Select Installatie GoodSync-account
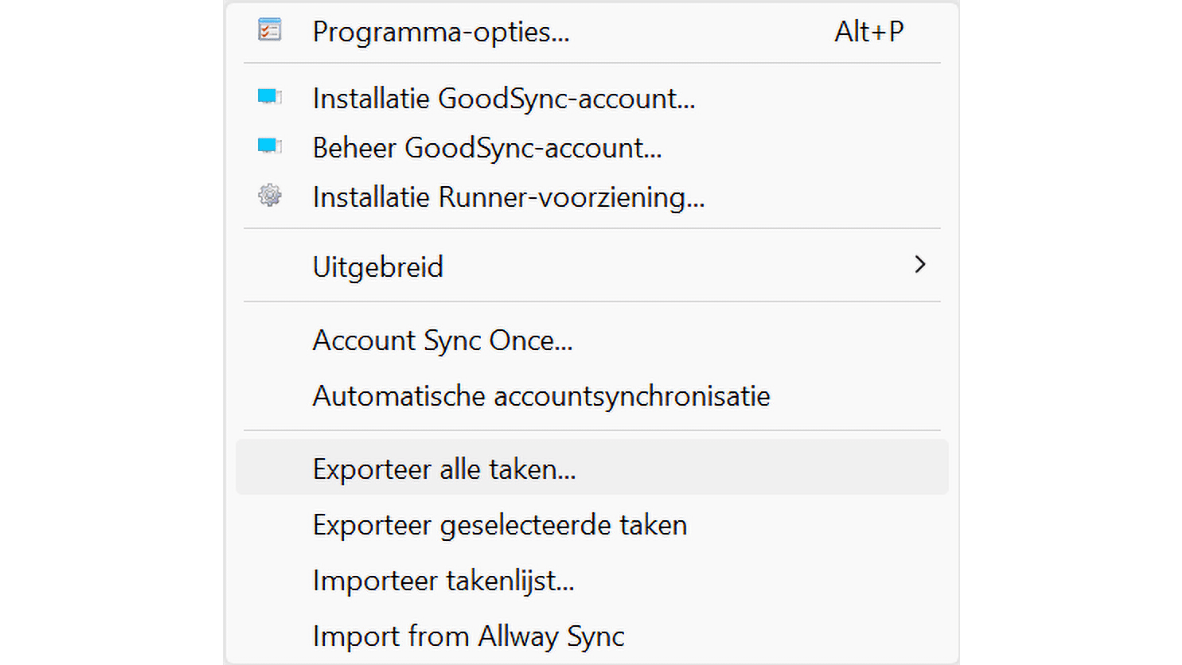The width and height of the screenshot is (1182, 665). pos(503,98)
